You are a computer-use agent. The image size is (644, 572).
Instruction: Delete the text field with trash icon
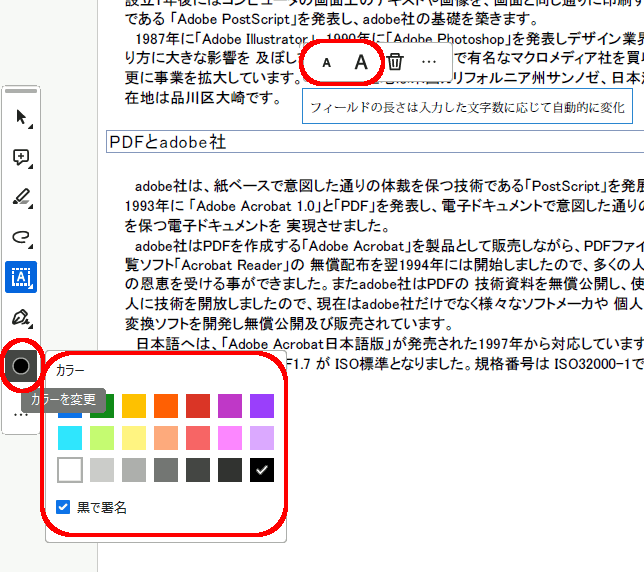coord(395,62)
